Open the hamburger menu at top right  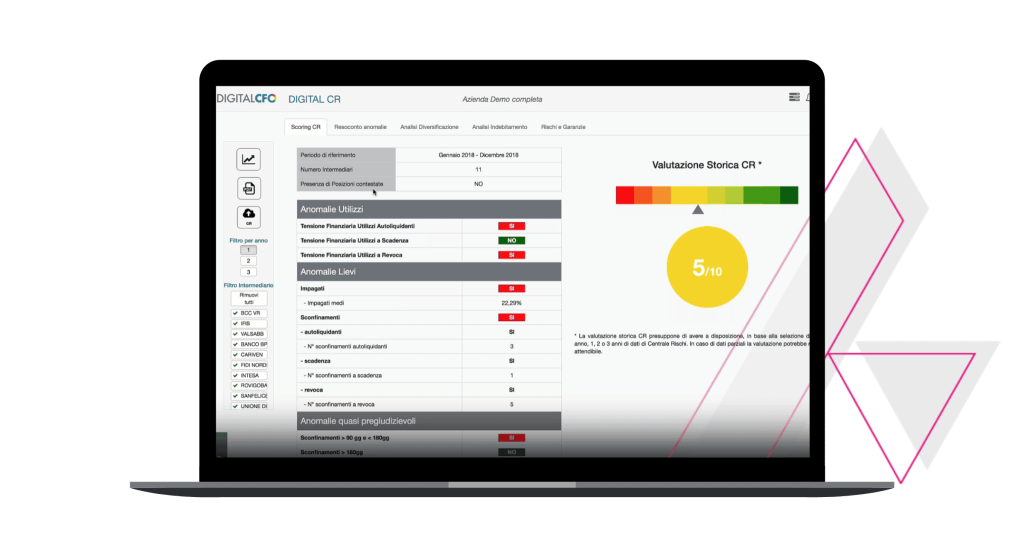(x=794, y=97)
